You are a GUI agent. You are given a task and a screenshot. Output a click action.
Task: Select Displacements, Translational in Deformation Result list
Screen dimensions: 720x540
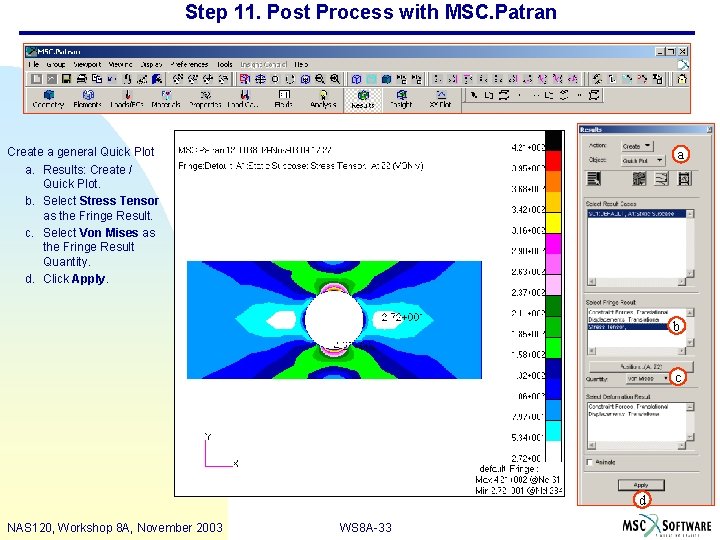637,414
